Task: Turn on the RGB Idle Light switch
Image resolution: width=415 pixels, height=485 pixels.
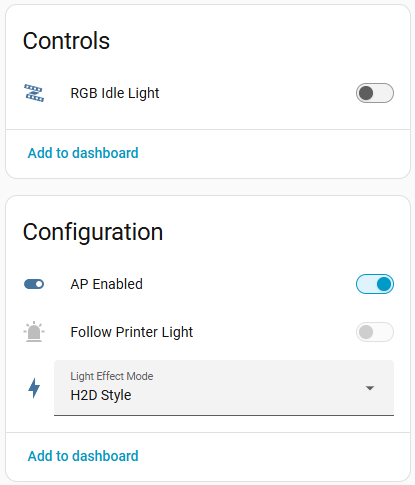Action: click(x=375, y=93)
